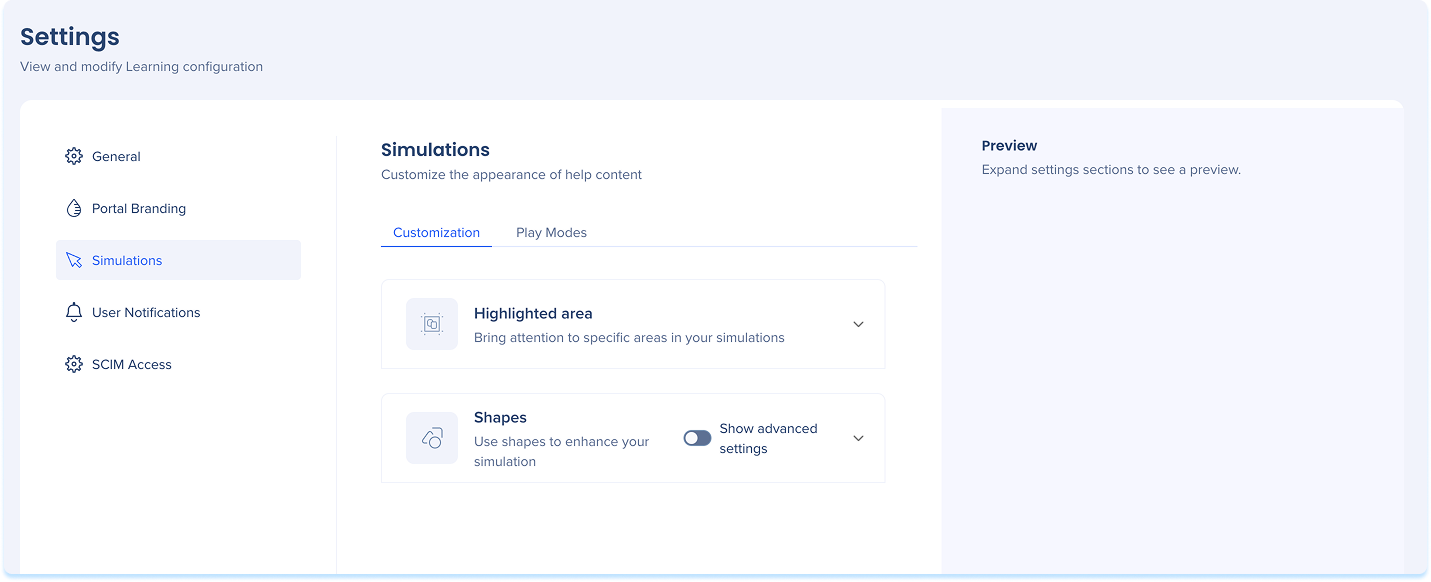Enable the Show advanced settings toggle
1431x582 pixels.
[697, 438]
